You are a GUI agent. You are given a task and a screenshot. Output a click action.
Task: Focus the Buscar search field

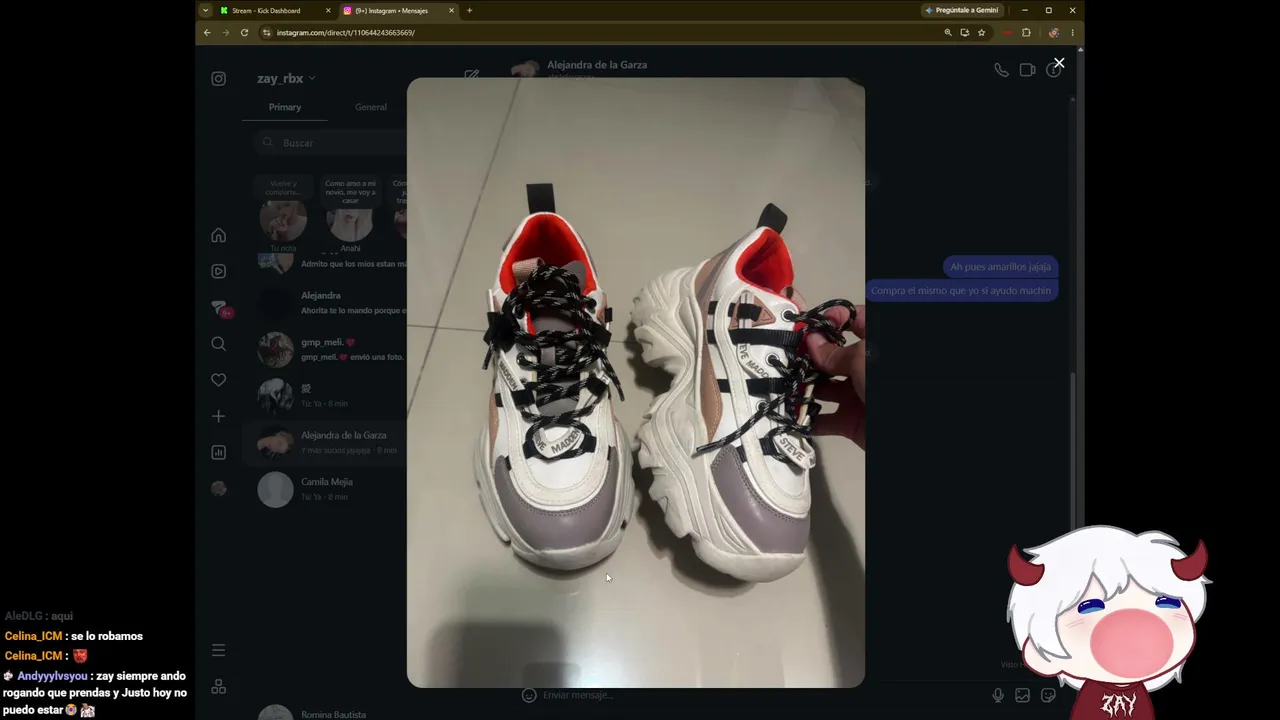(331, 143)
